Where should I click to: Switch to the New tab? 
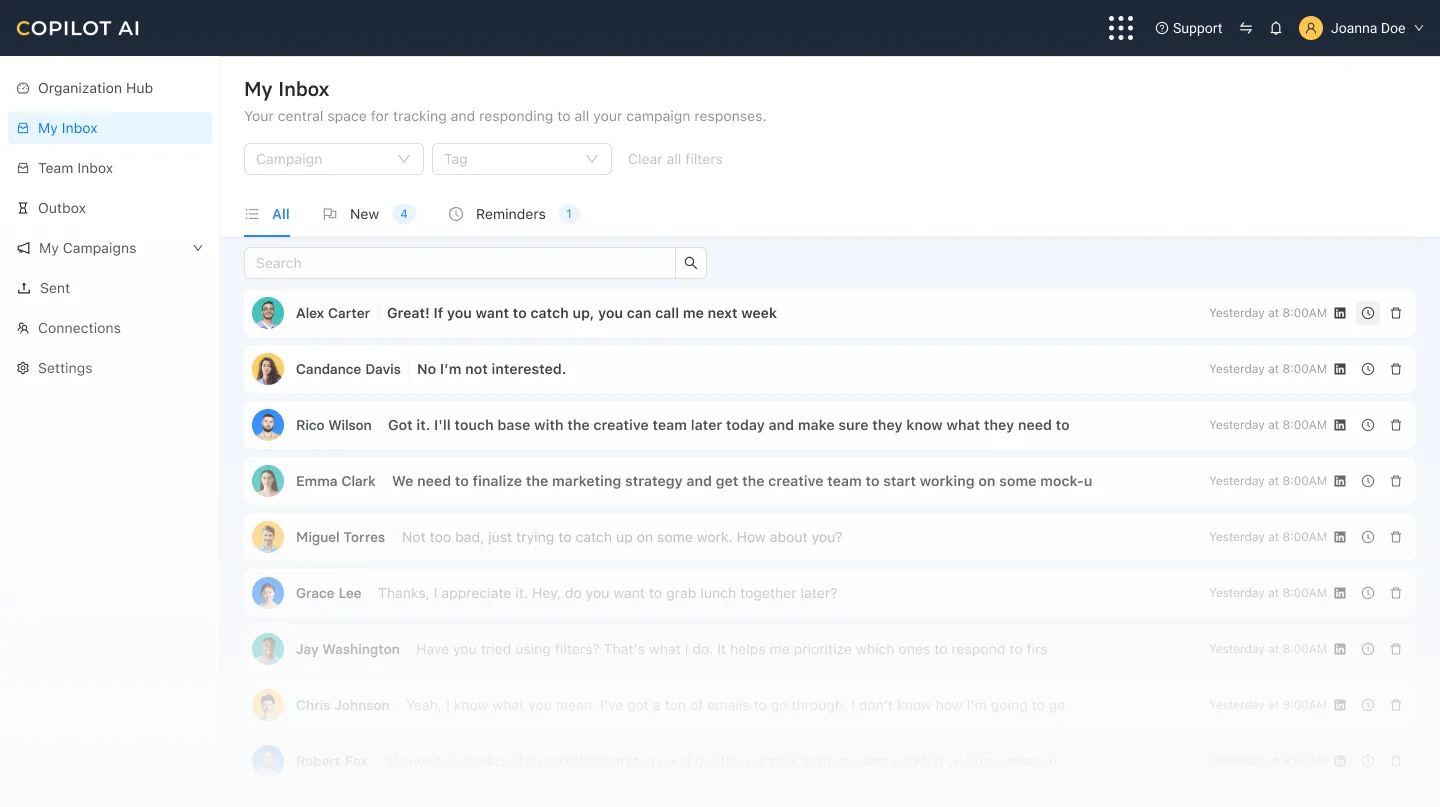click(364, 214)
